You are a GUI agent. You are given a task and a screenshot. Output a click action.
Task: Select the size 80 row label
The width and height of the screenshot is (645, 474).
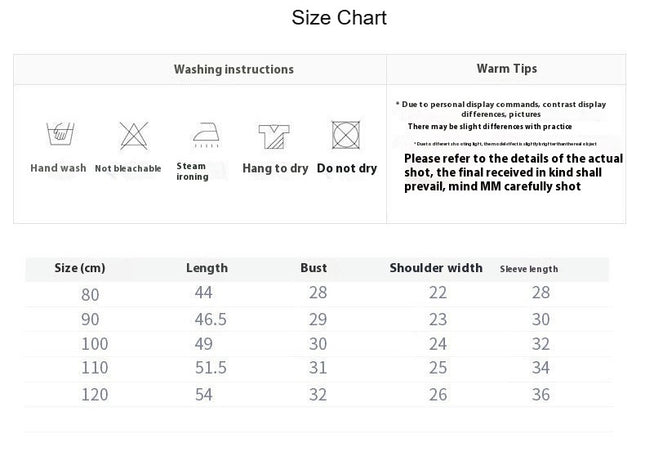point(90,295)
